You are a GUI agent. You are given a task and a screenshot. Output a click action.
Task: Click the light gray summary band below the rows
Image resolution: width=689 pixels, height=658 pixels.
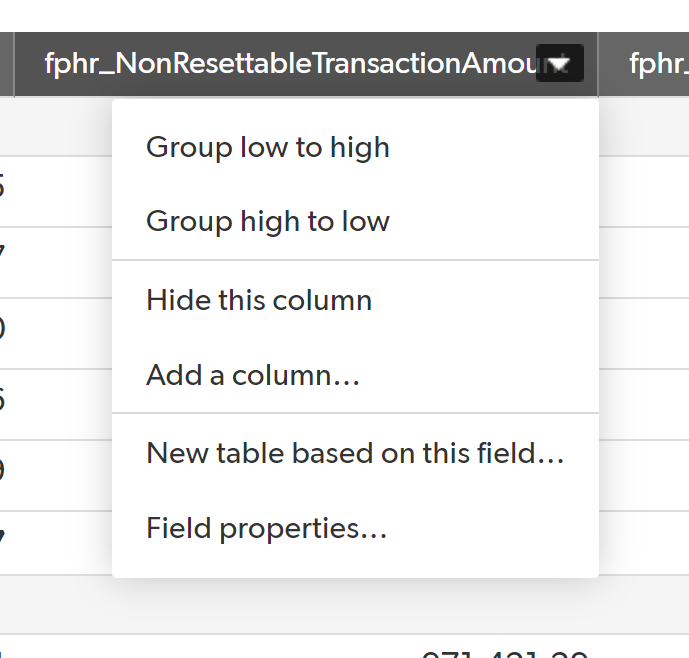(344, 605)
